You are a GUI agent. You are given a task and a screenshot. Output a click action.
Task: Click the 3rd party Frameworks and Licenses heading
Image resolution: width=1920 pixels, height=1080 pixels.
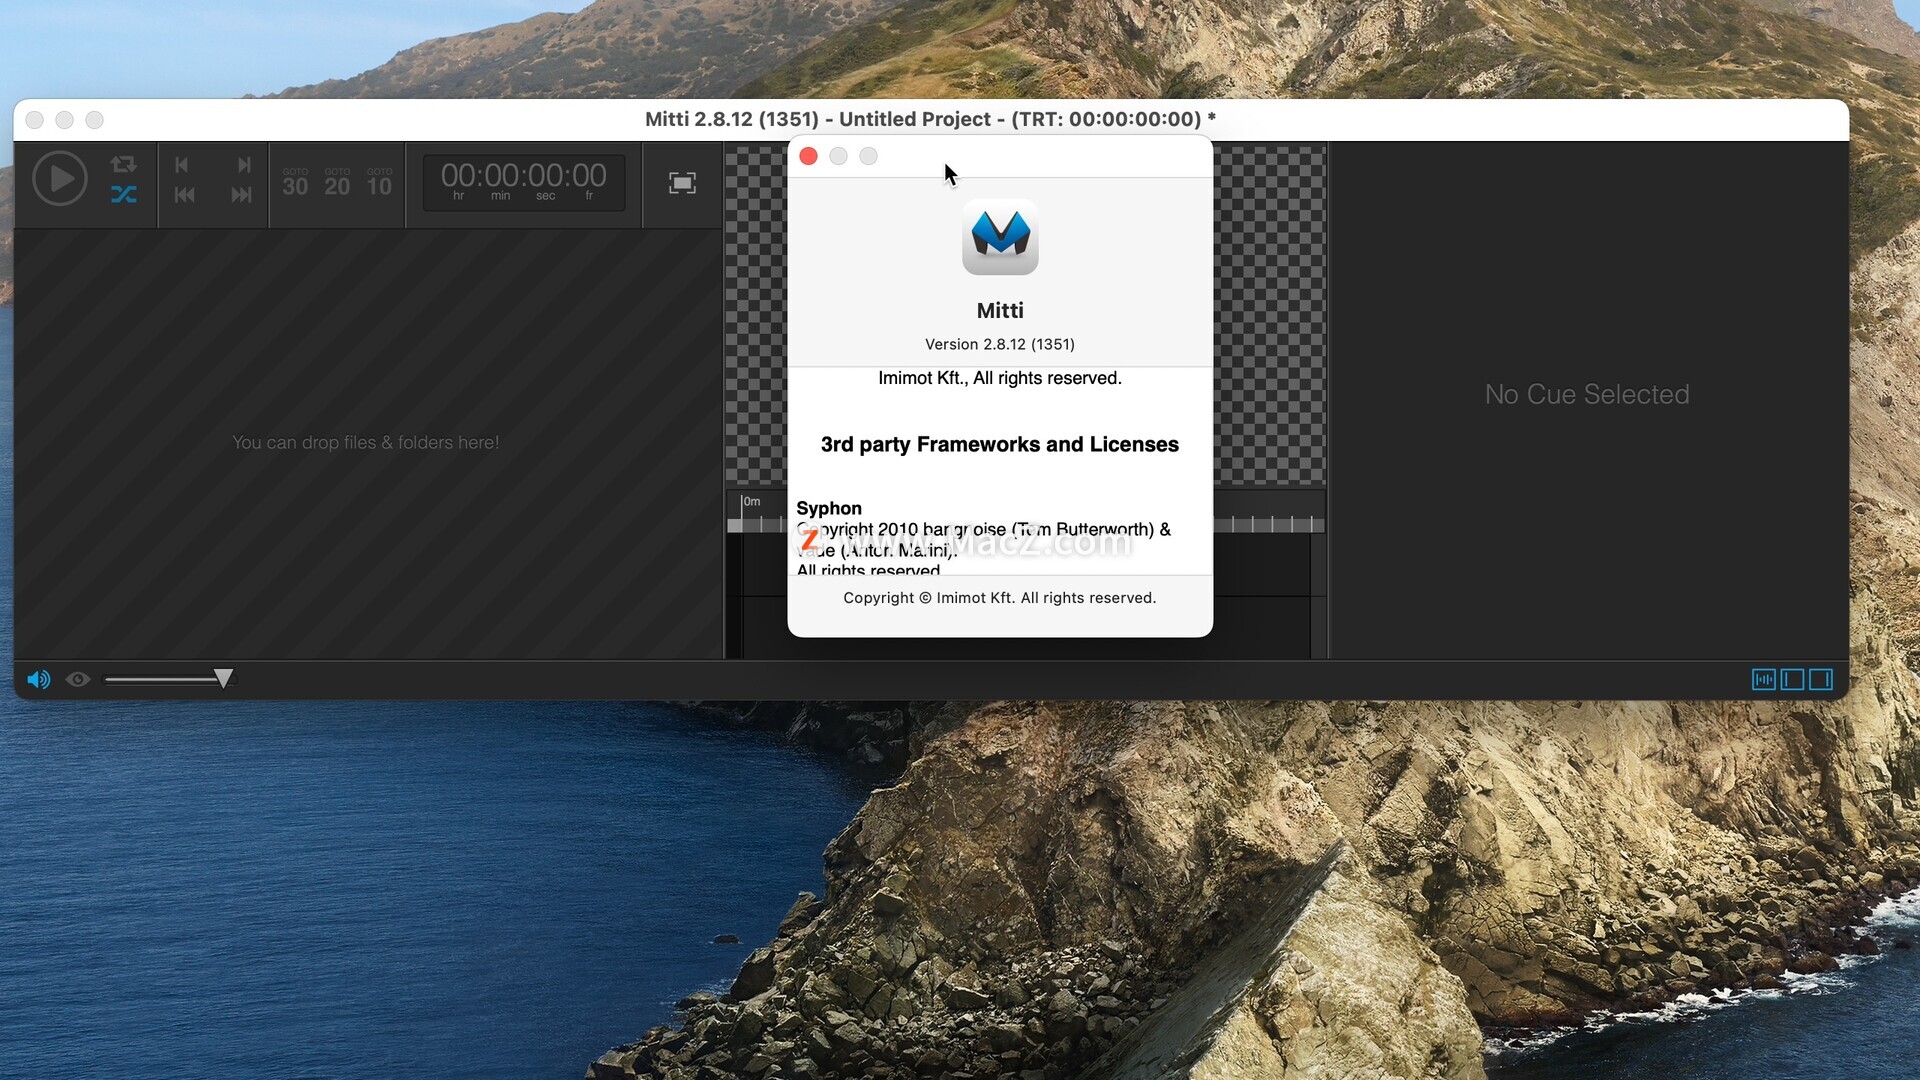tap(1000, 444)
